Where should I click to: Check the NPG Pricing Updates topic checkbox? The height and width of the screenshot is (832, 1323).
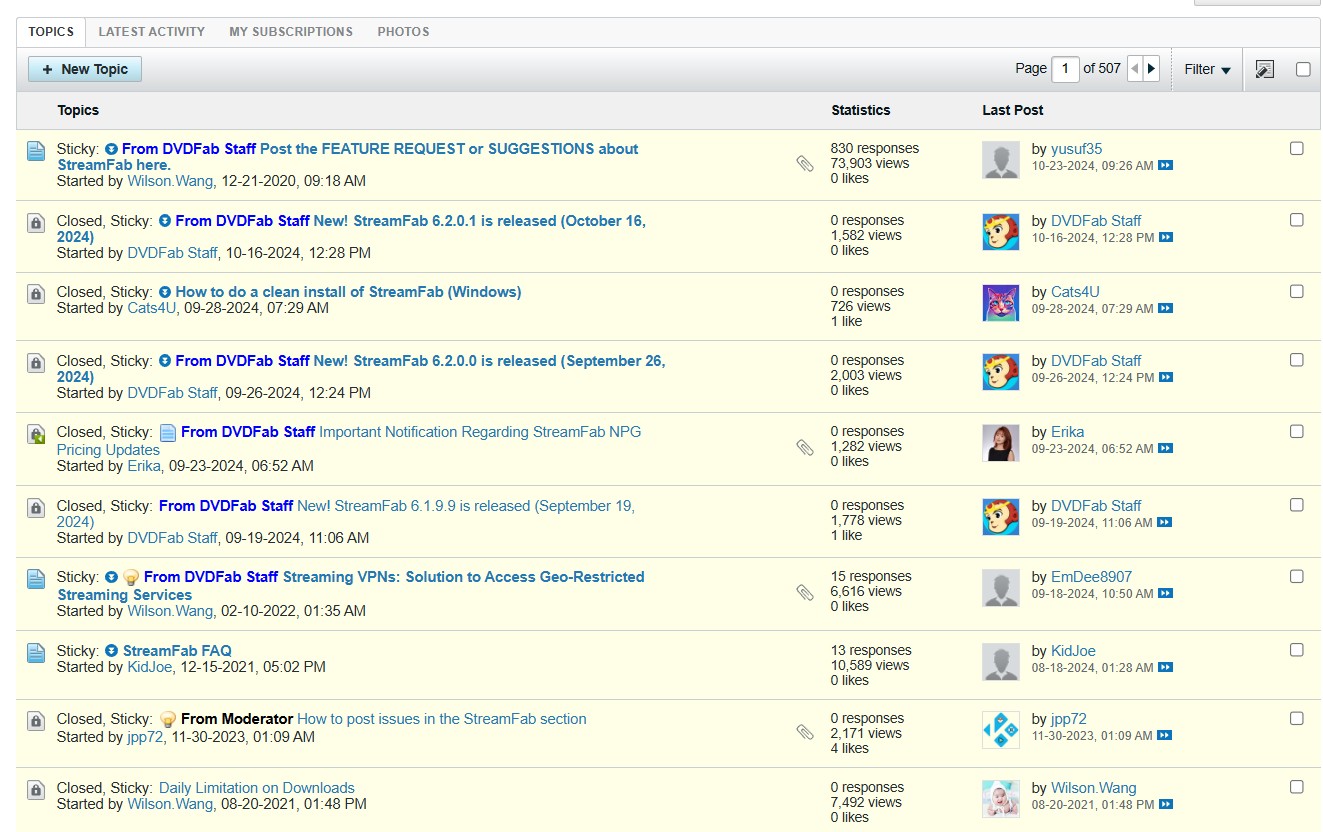(x=1297, y=432)
